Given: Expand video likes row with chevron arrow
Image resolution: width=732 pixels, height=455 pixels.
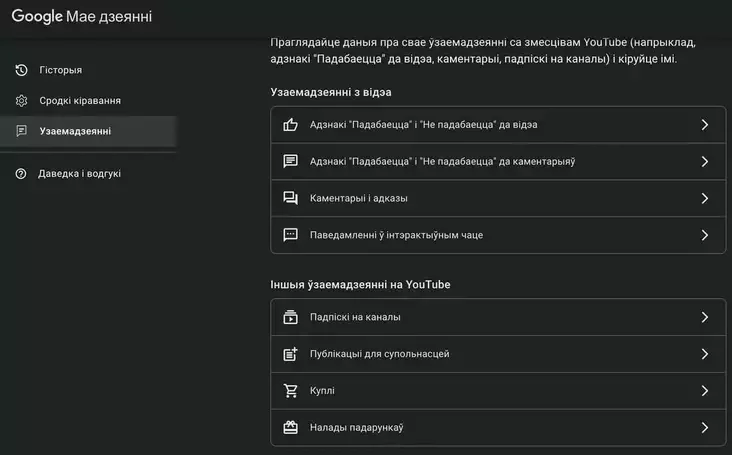Looking at the screenshot, I should click(x=704, y=125).
